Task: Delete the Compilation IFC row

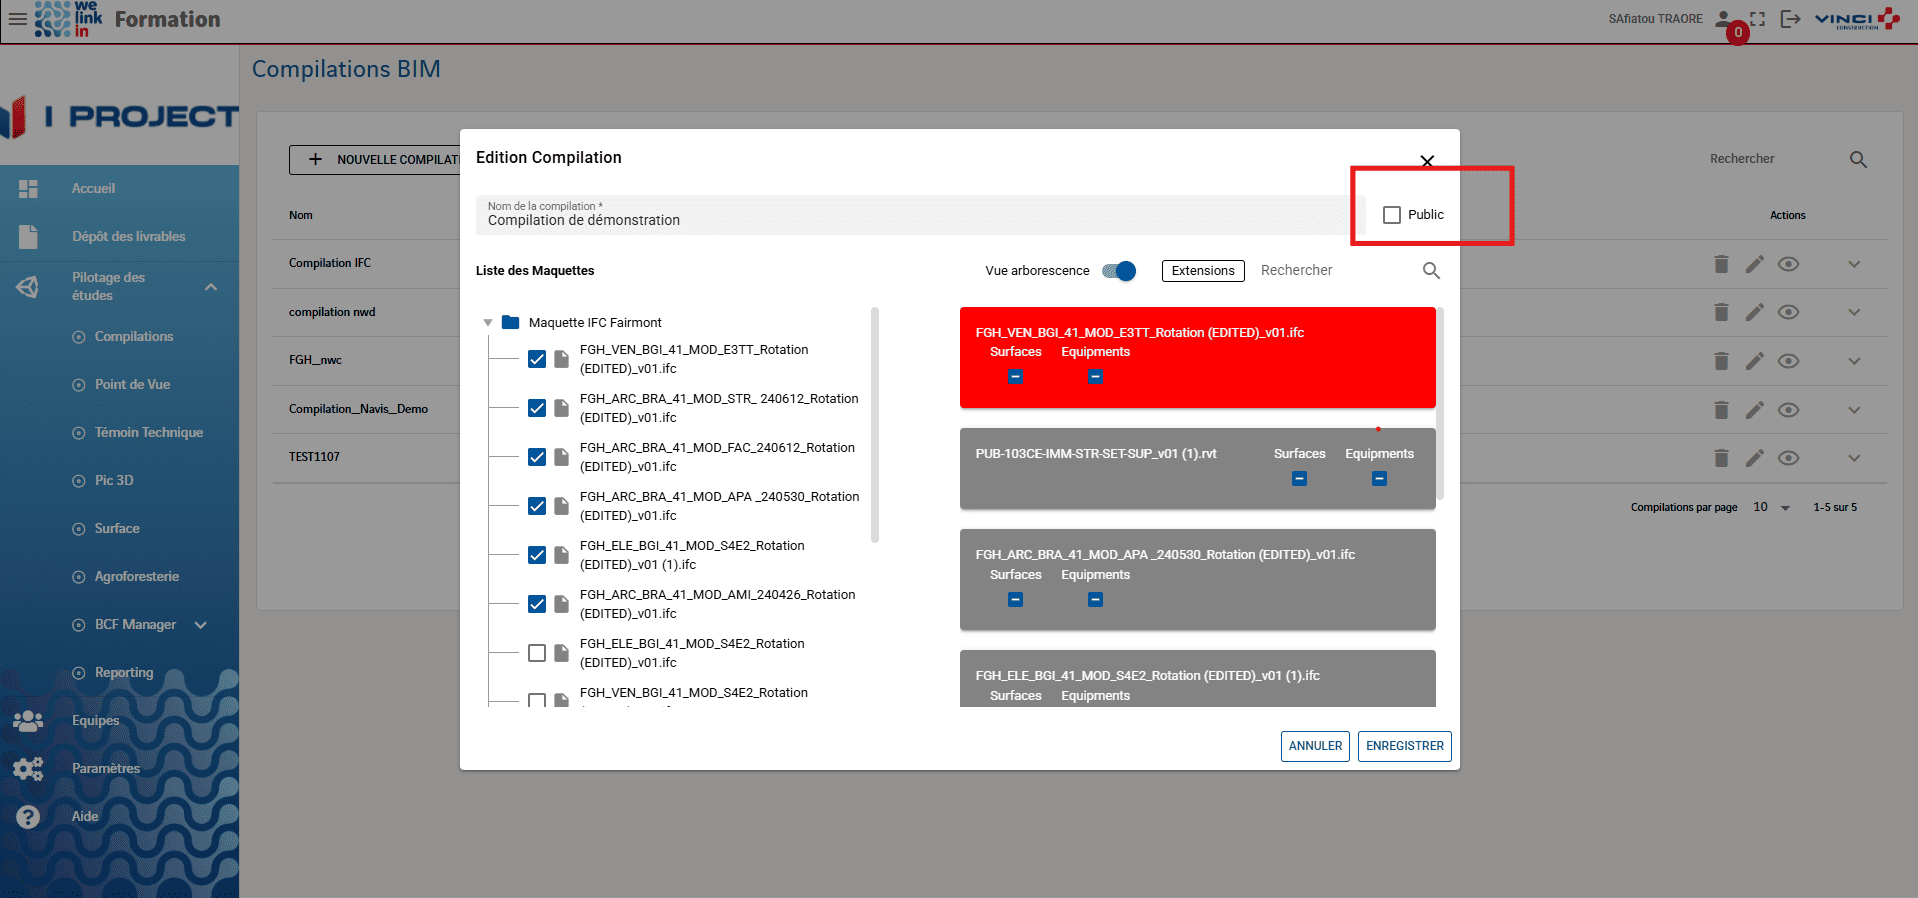Action: pyautogui.click(x=1721, y=264)
